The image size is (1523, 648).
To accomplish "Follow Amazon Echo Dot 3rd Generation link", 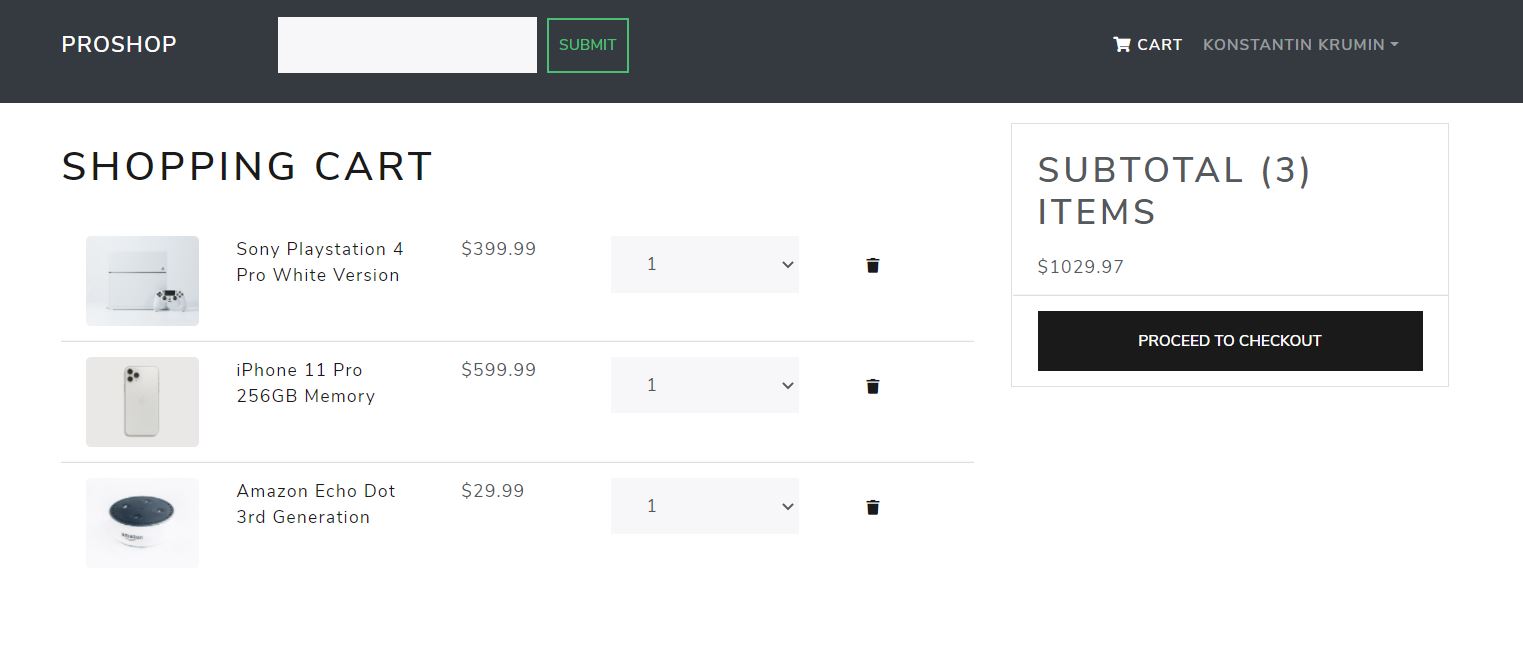I will coord(315,504).
